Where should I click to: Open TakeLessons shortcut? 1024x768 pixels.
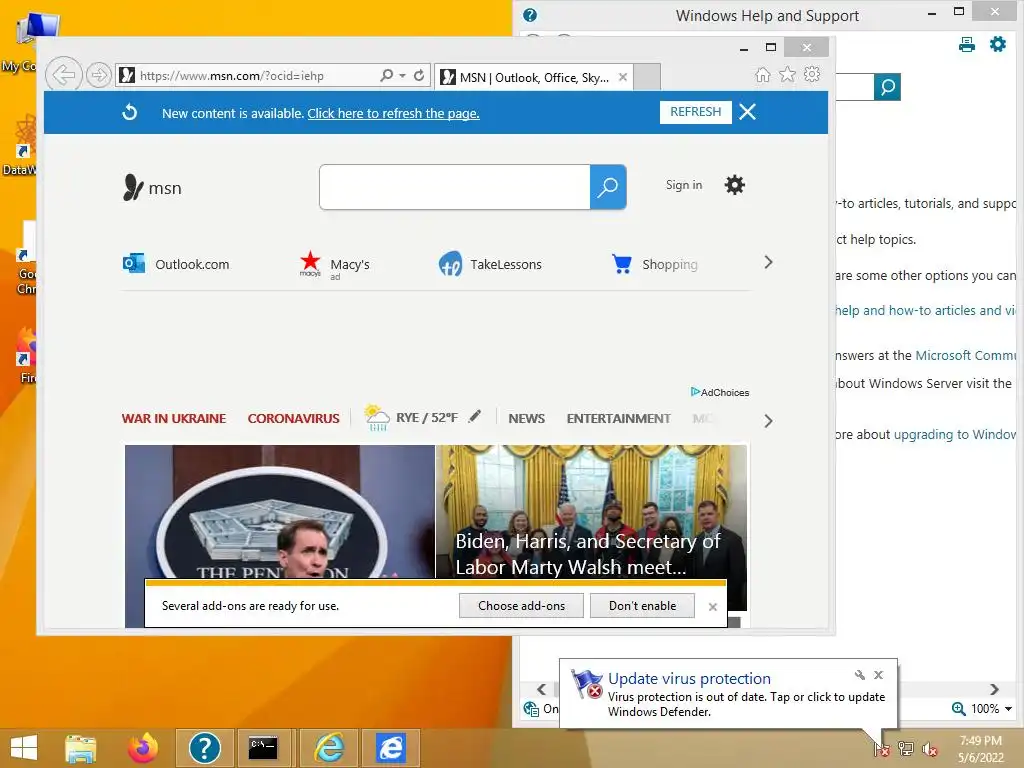490,264
